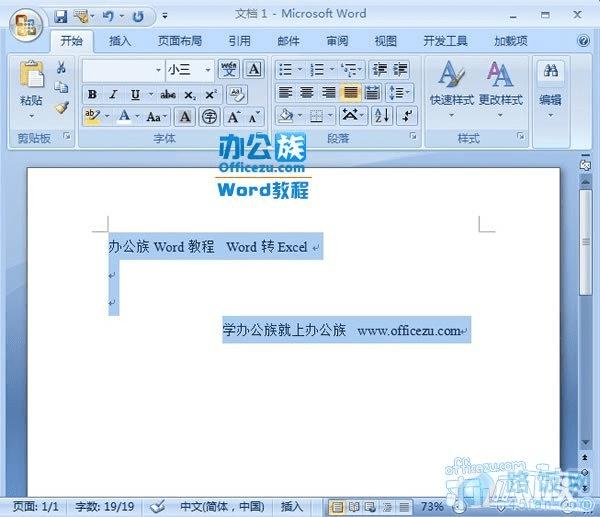
Task: Toggle justify alignment
Action: (351, 93)
